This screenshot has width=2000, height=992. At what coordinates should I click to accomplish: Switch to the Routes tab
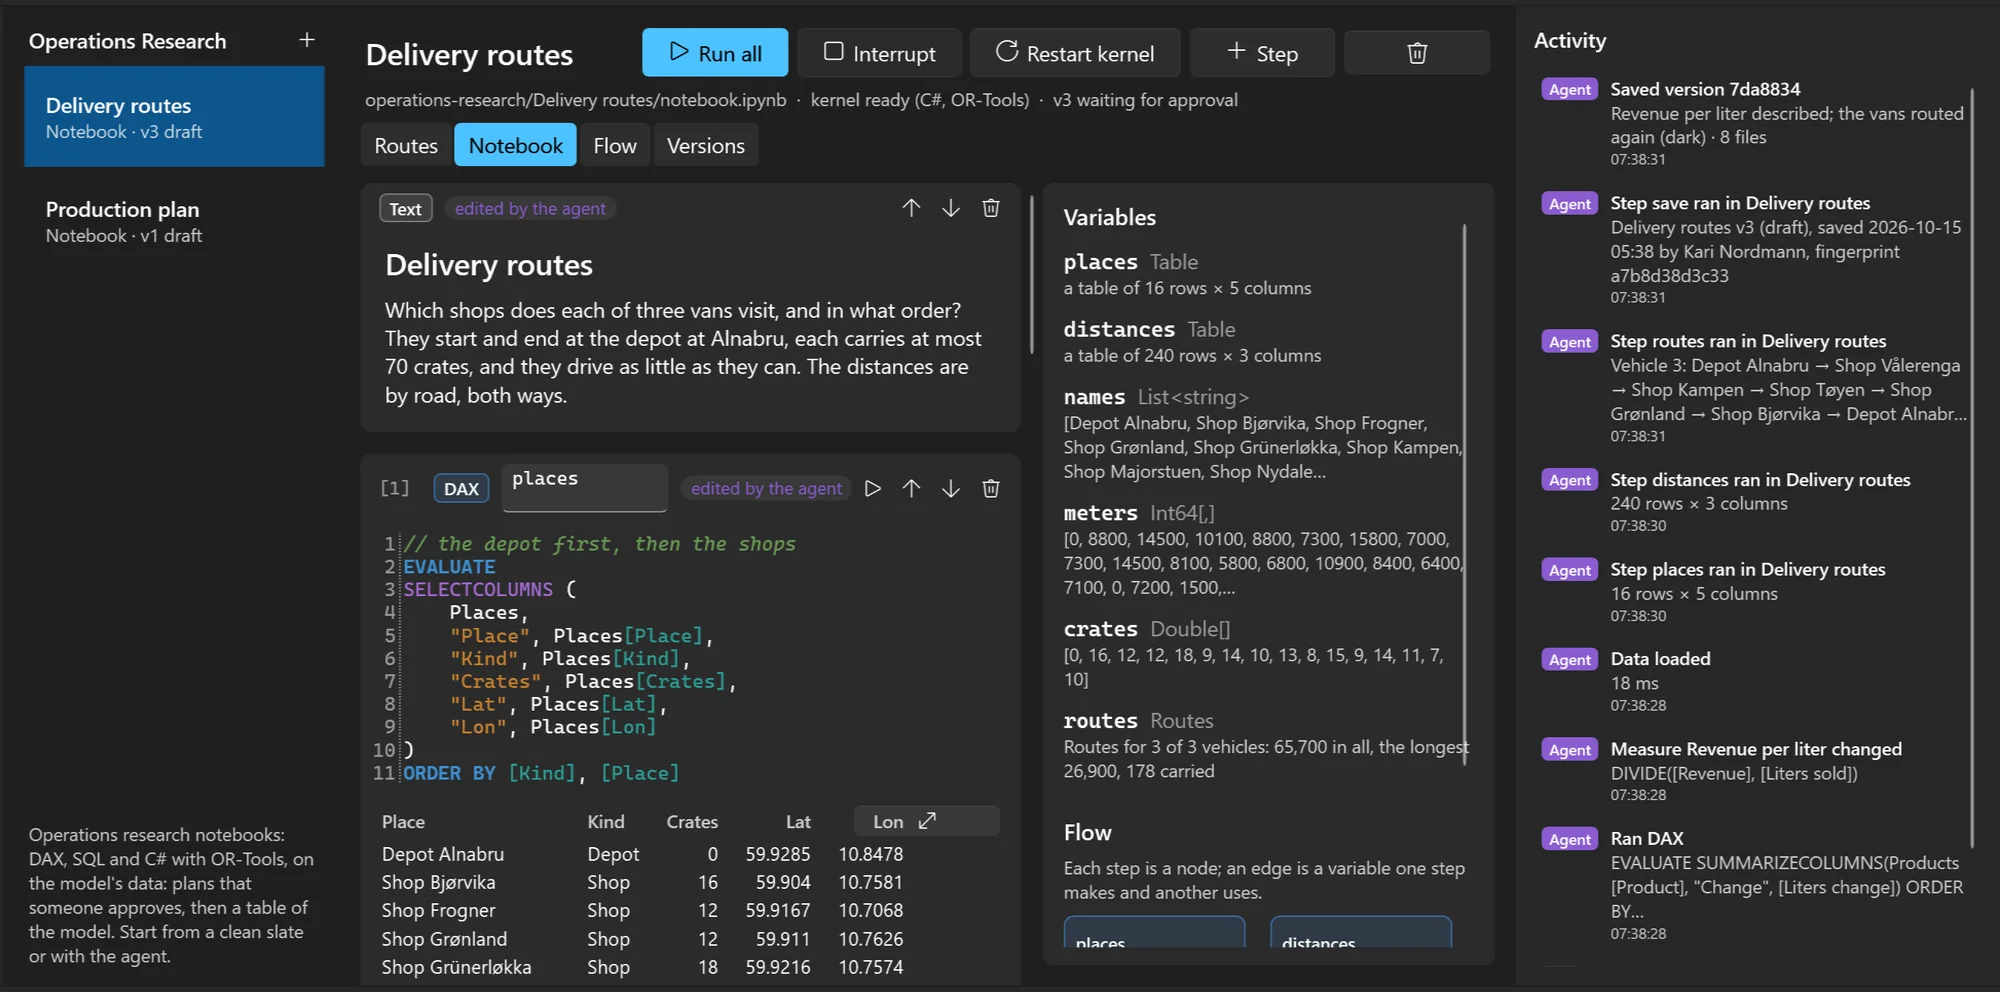click(x=406, y=145)
